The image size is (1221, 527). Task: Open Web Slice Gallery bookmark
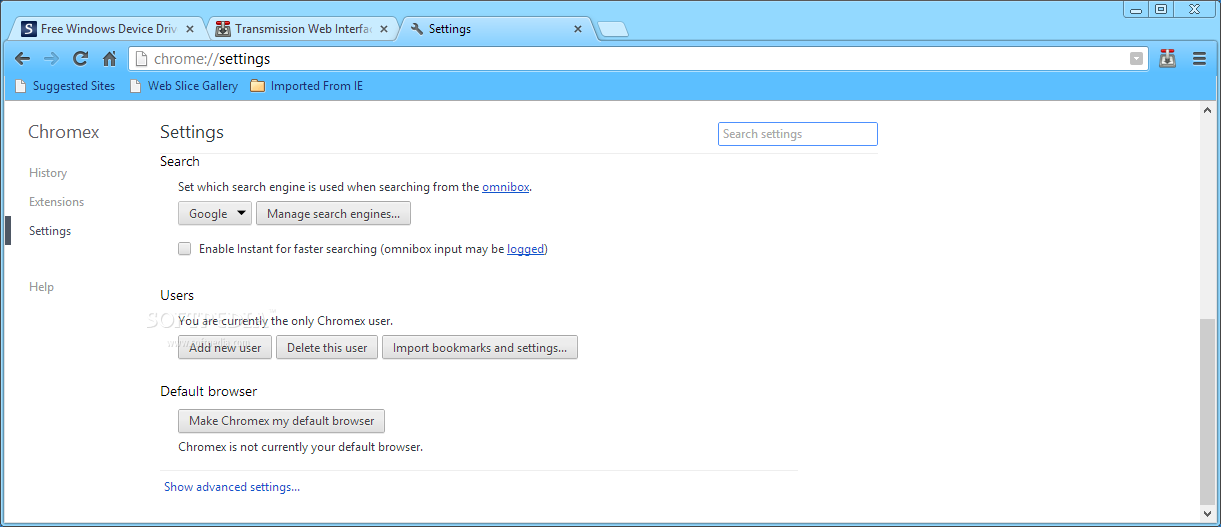pos(184,86)
